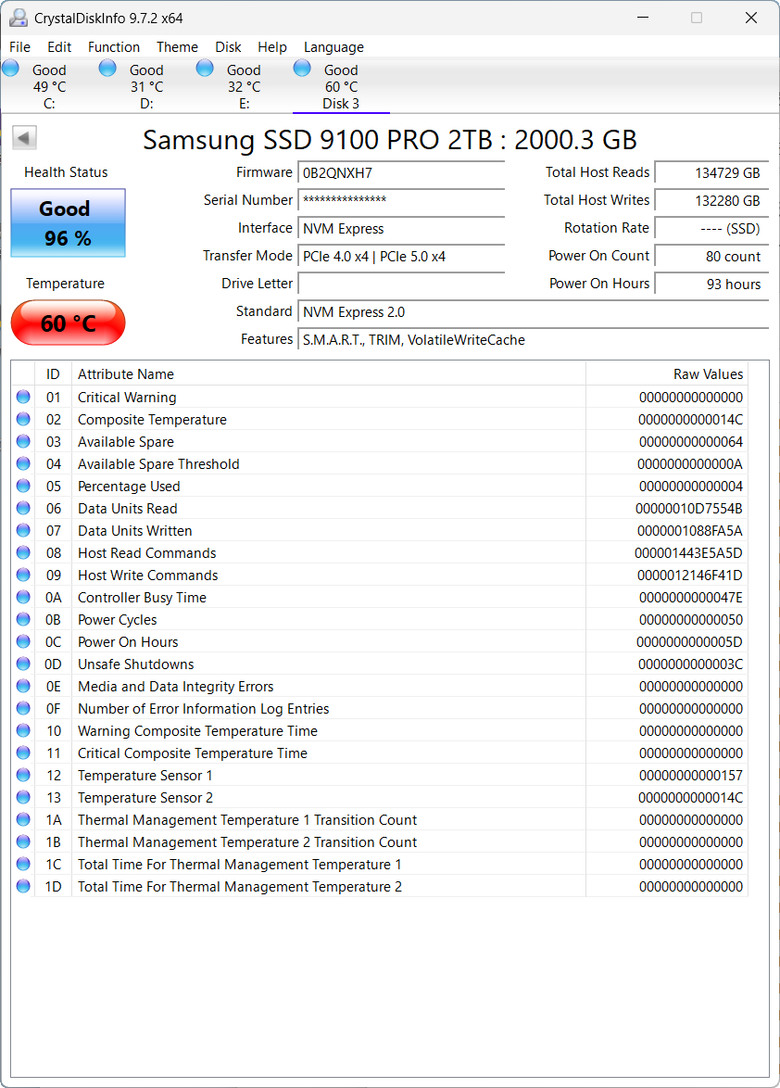The width and height of the screenshot is (780, 1088).
Task: Click status orb of Available Spare row
Action: (24, 441)
